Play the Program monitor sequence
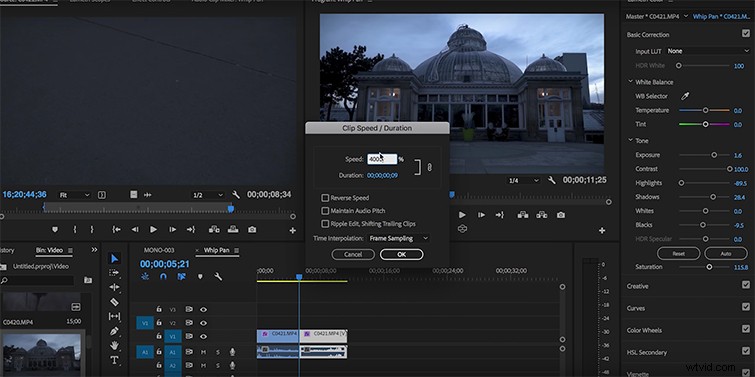 point(462,215)
